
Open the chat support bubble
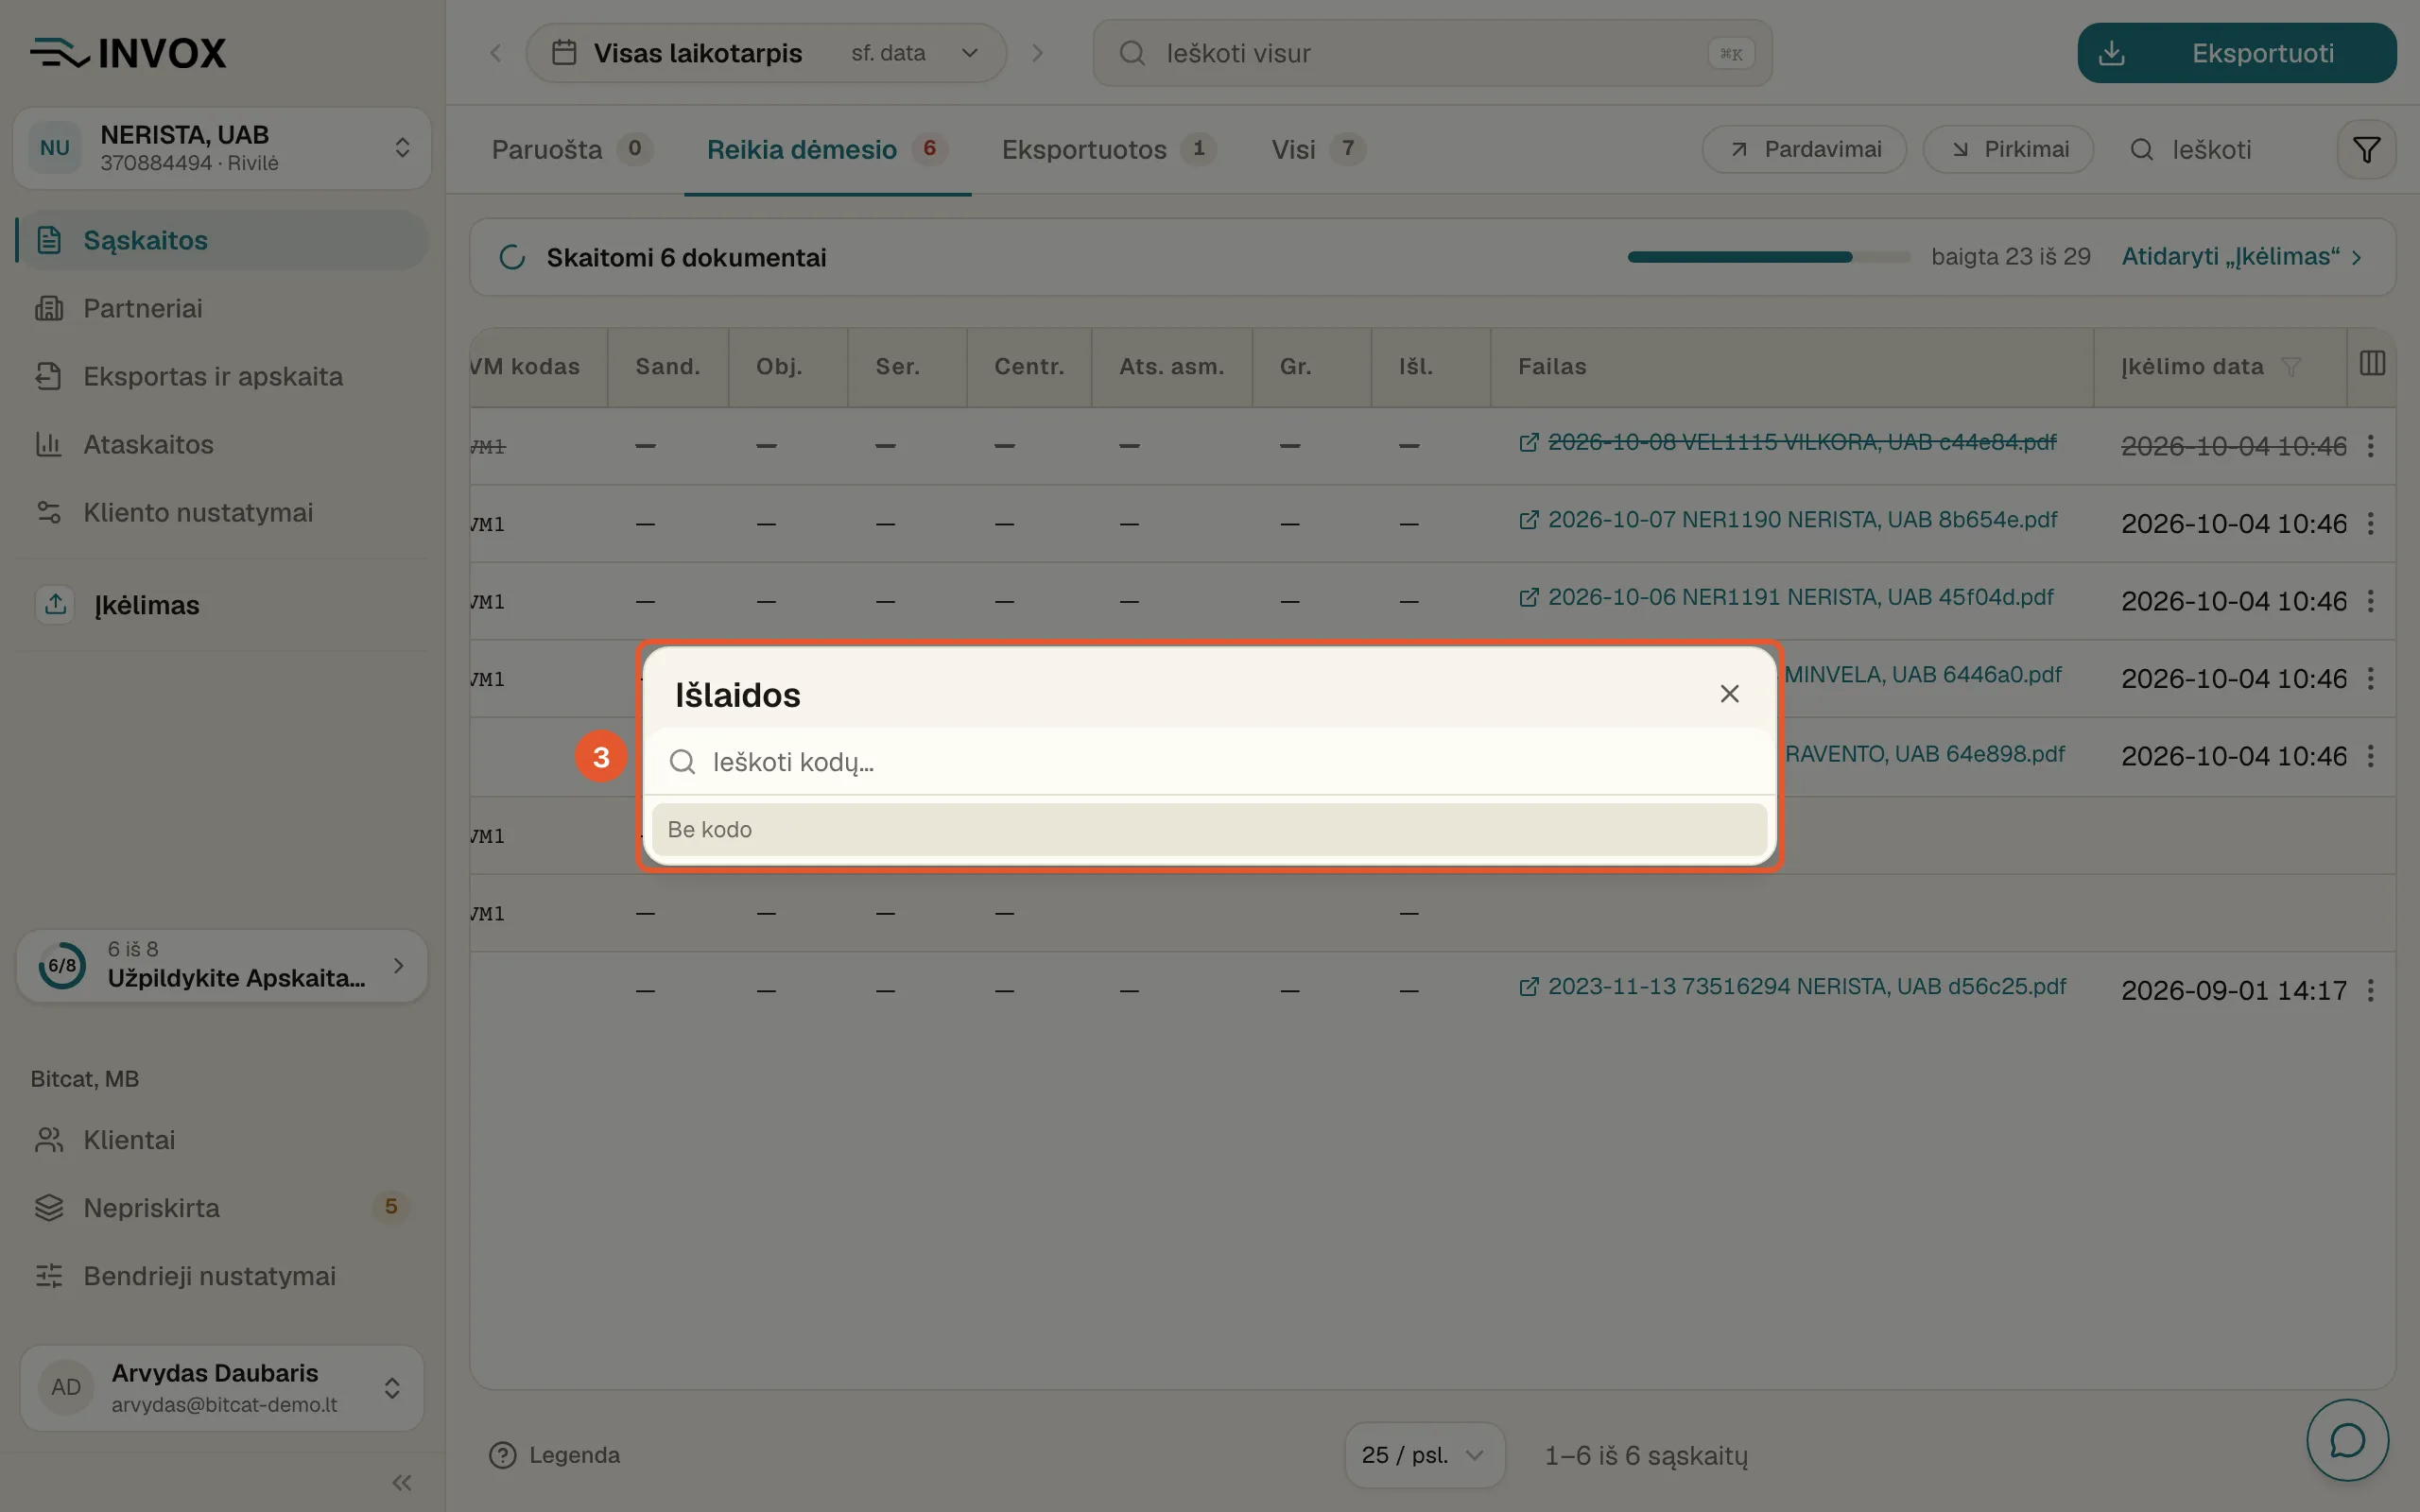(x=2347, y=1440)
